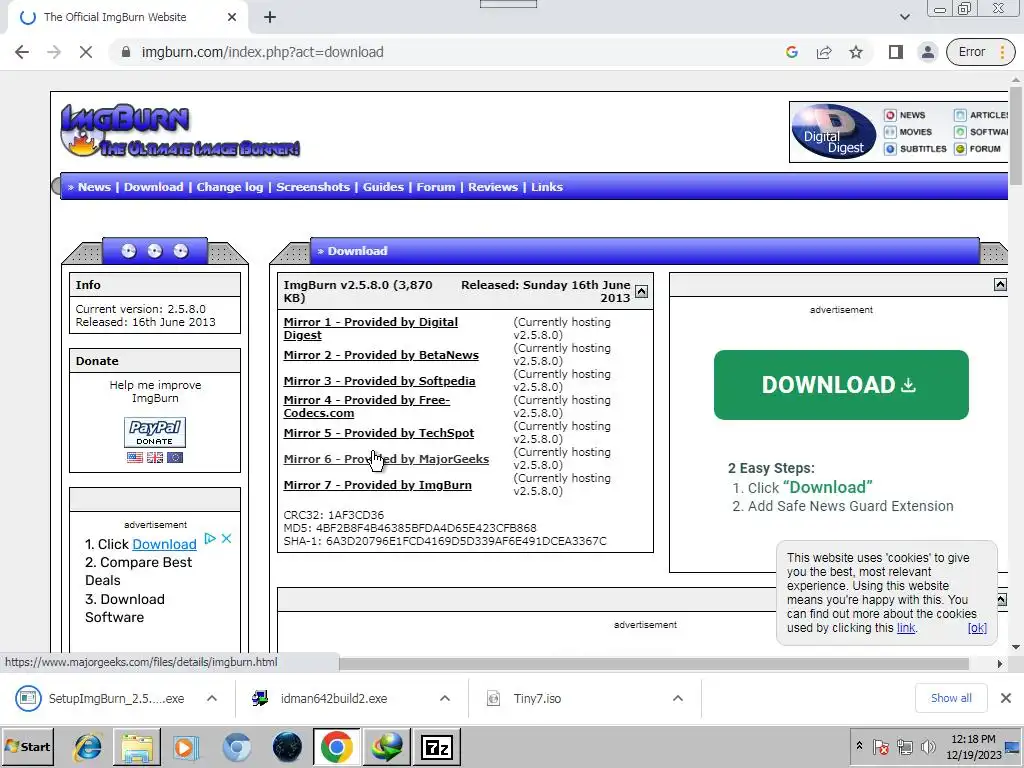Viewport: 1024px width, 768px height.
Task: Stop loading the page
Action: 86,52
